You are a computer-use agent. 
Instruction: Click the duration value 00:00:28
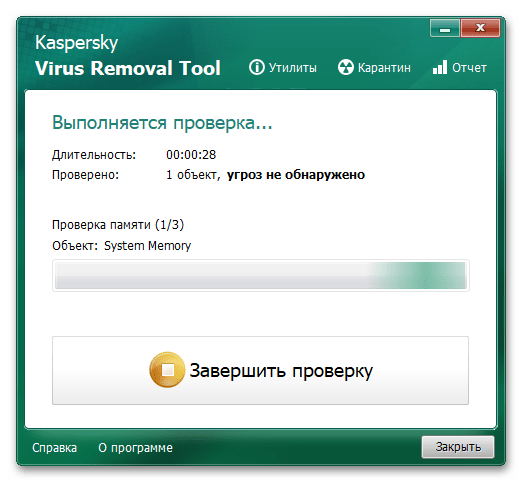(x=191, y=155)
